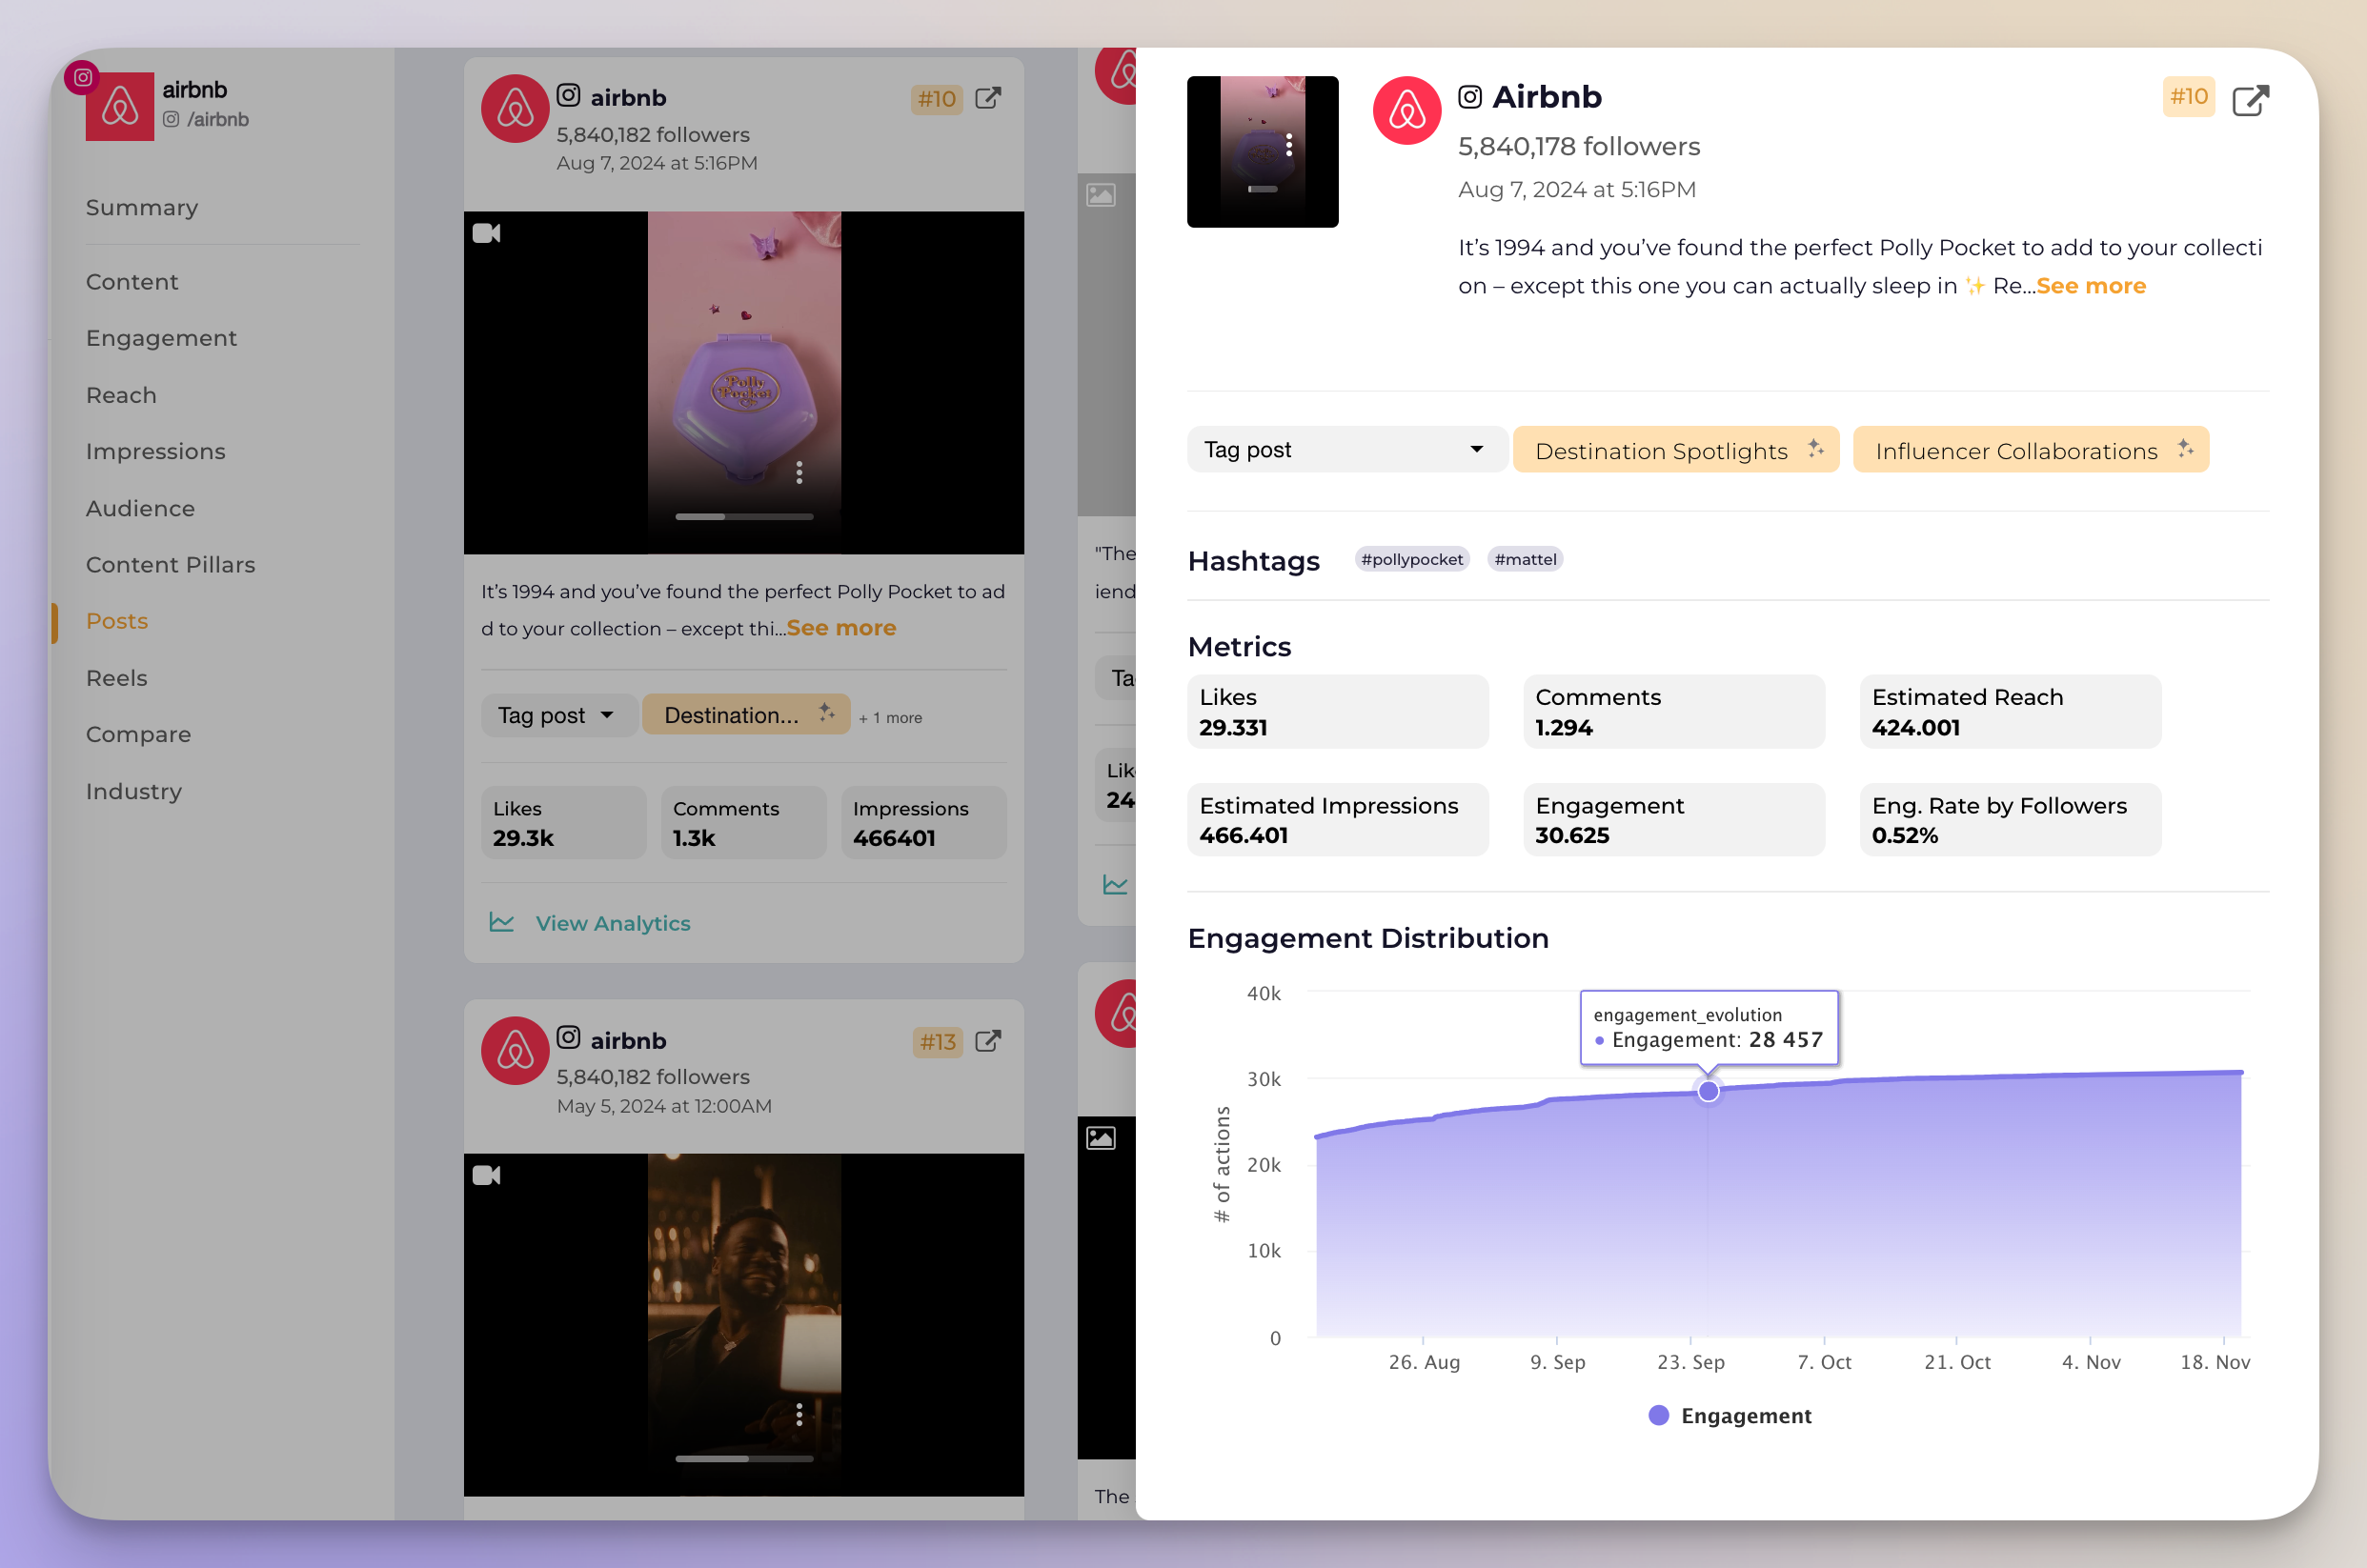
Task: Open external link icon on #10 post card
Action: (988, 98)
